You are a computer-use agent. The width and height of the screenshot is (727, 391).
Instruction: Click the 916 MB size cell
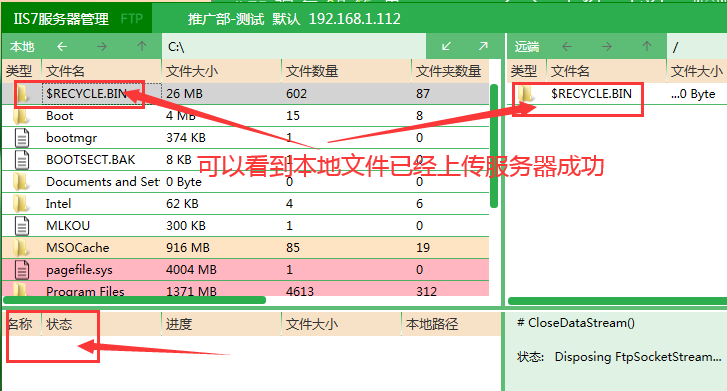pos(188,248)
